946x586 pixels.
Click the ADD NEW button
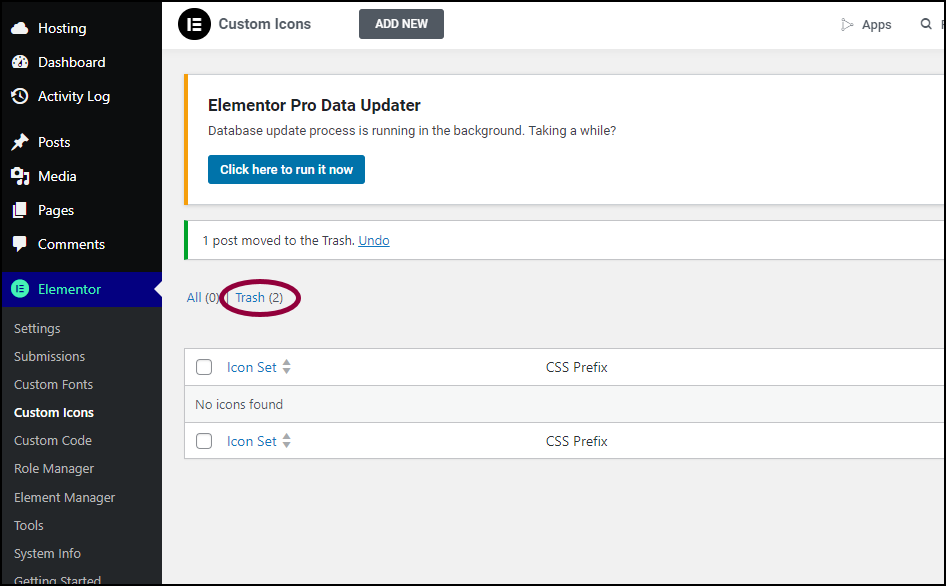[x=401, y=24]
